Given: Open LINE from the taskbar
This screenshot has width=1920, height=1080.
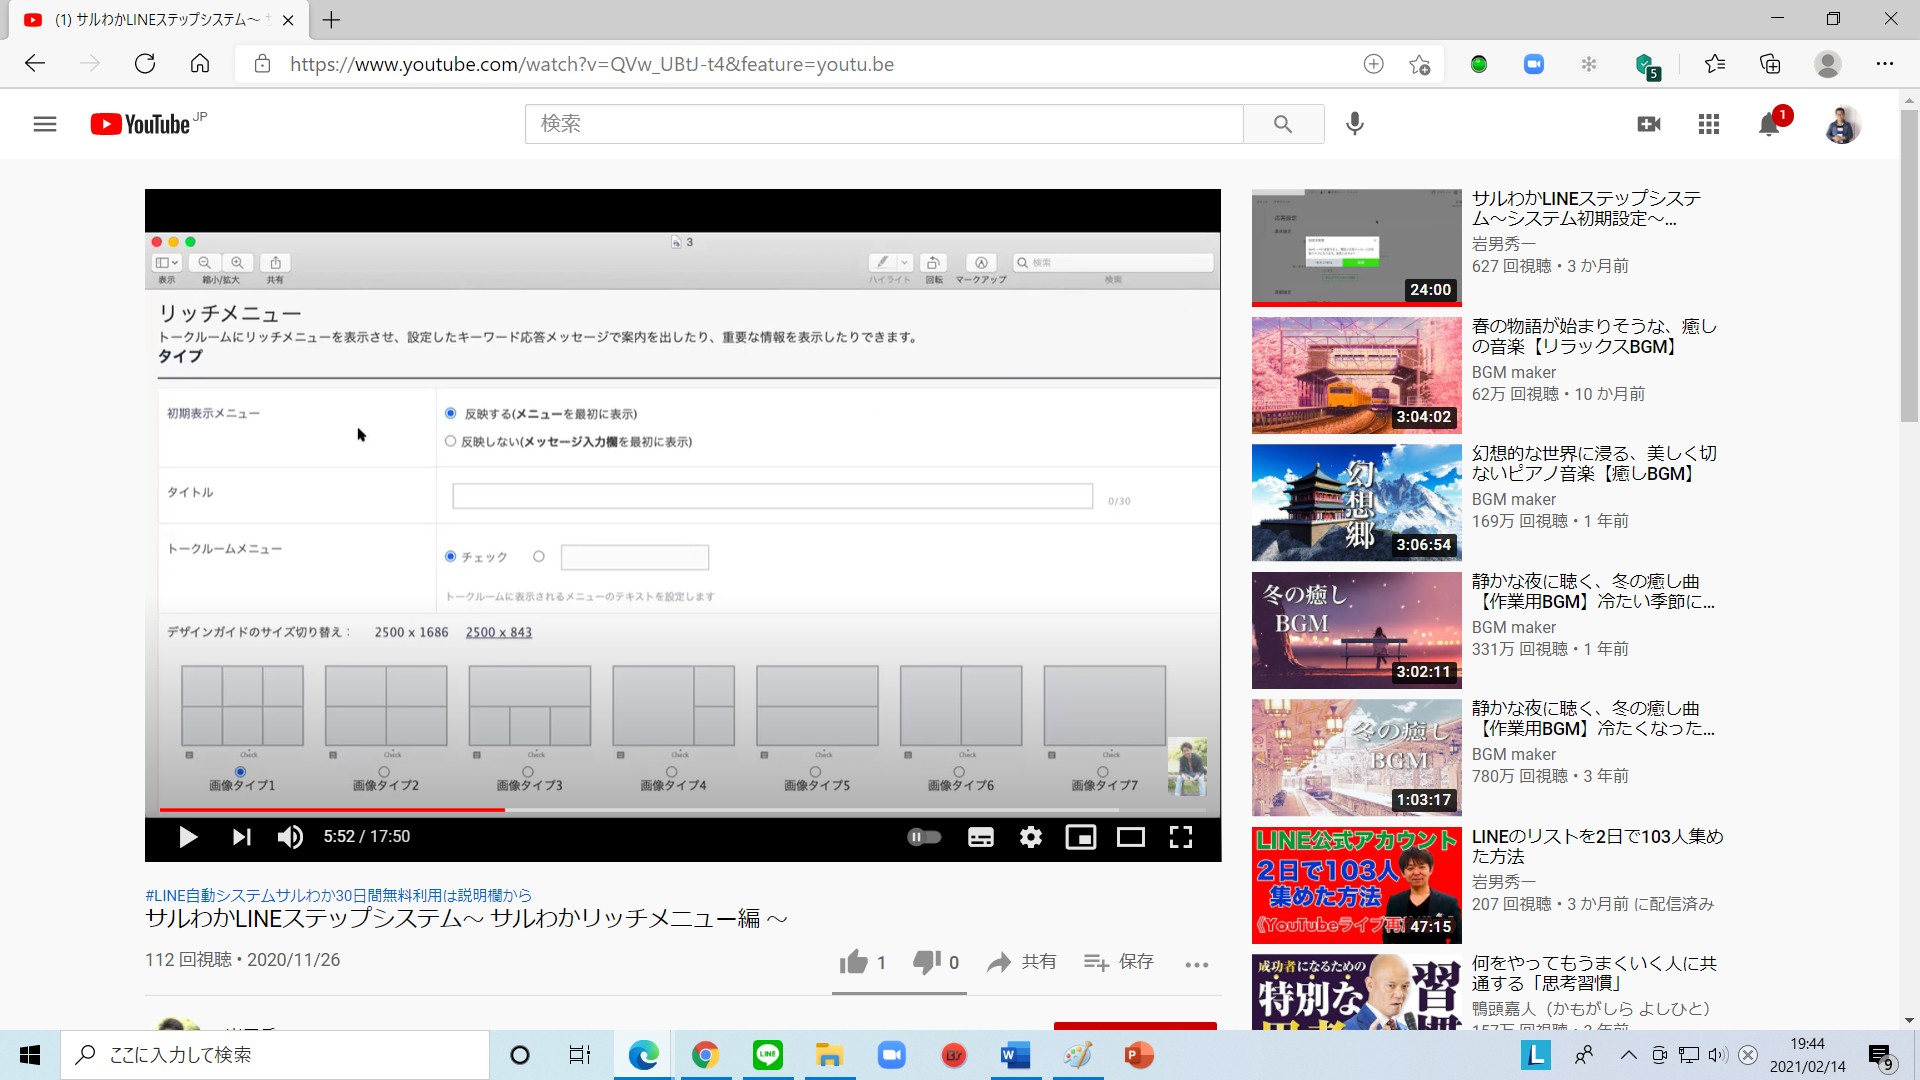Looking at the screenshot, I should coord(768,1055).
